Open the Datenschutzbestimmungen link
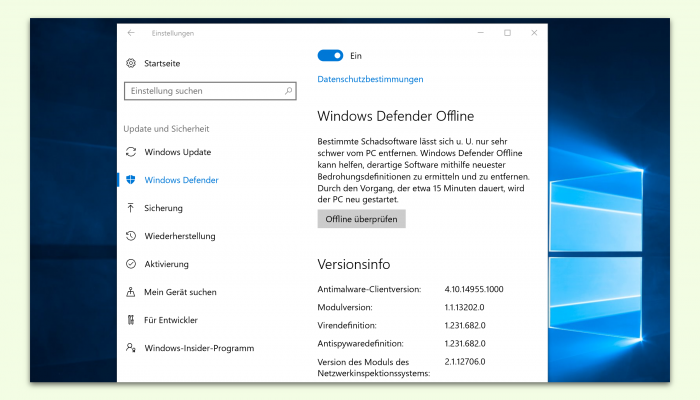700x400 pixels. [370, 79]
